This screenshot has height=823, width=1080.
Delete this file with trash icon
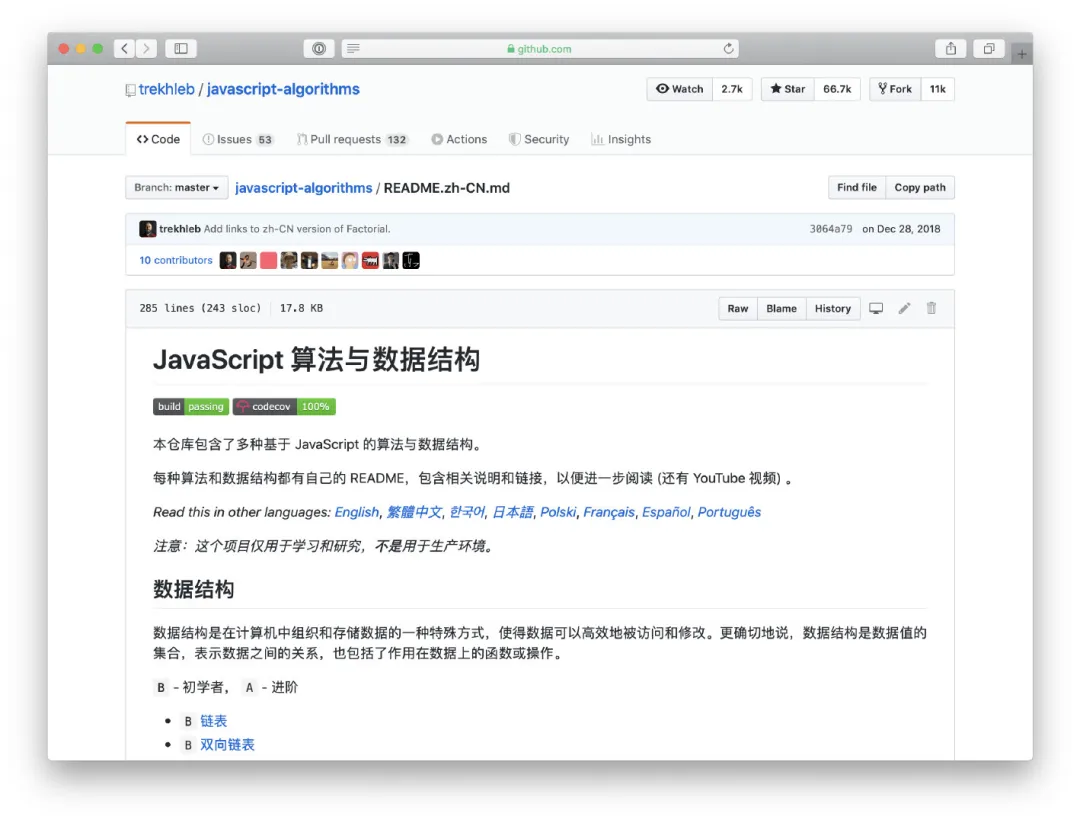[931, 308]
